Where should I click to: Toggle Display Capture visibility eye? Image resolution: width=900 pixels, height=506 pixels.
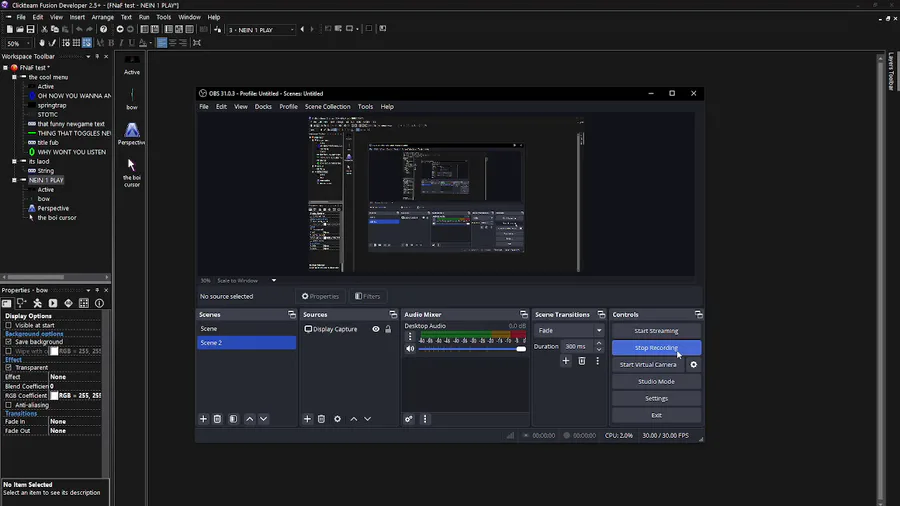376,329
